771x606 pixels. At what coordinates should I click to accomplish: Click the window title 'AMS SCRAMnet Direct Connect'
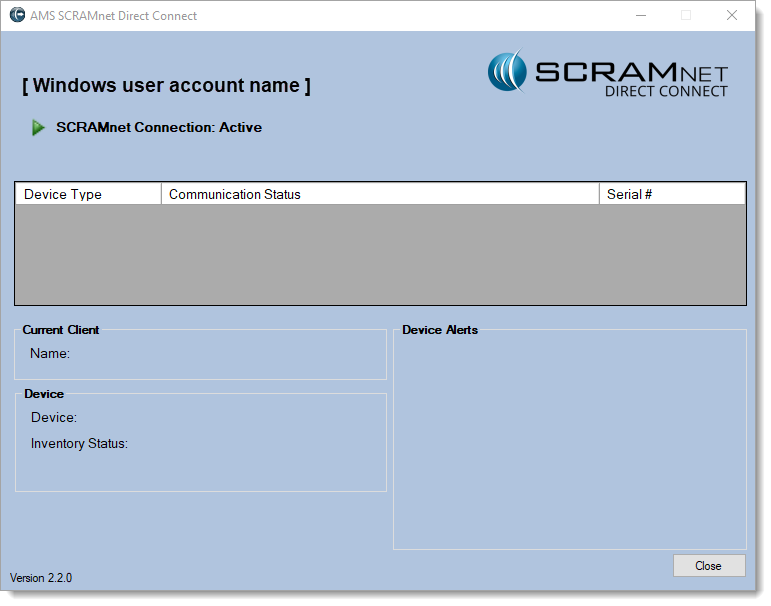click(114, 16)
